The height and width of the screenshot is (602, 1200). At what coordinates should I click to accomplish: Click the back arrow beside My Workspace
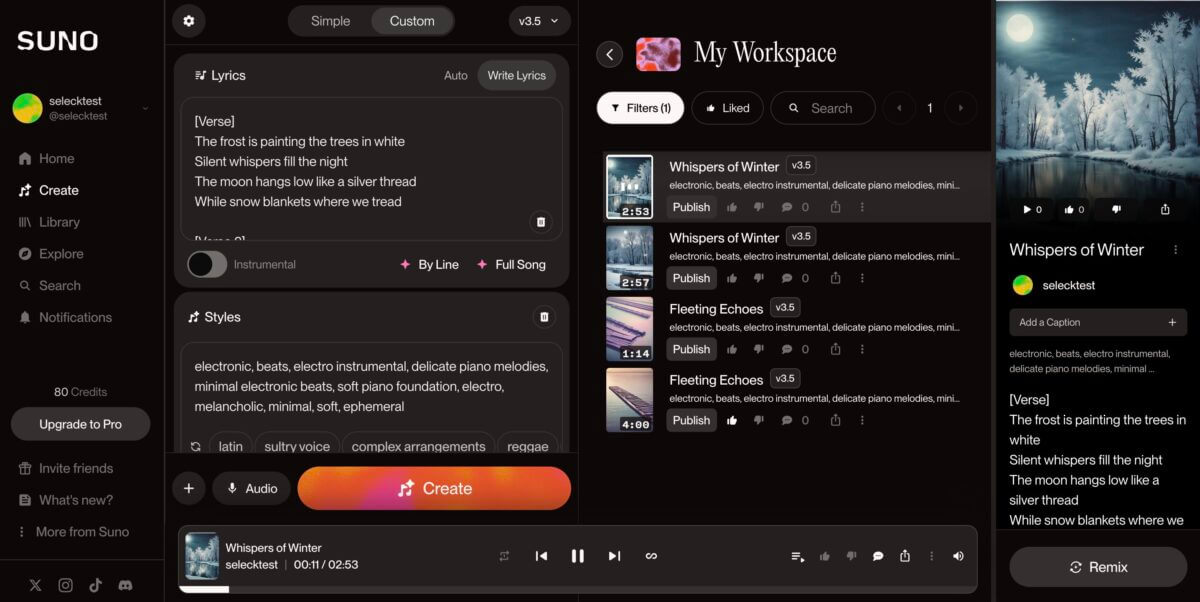(610, 54)
